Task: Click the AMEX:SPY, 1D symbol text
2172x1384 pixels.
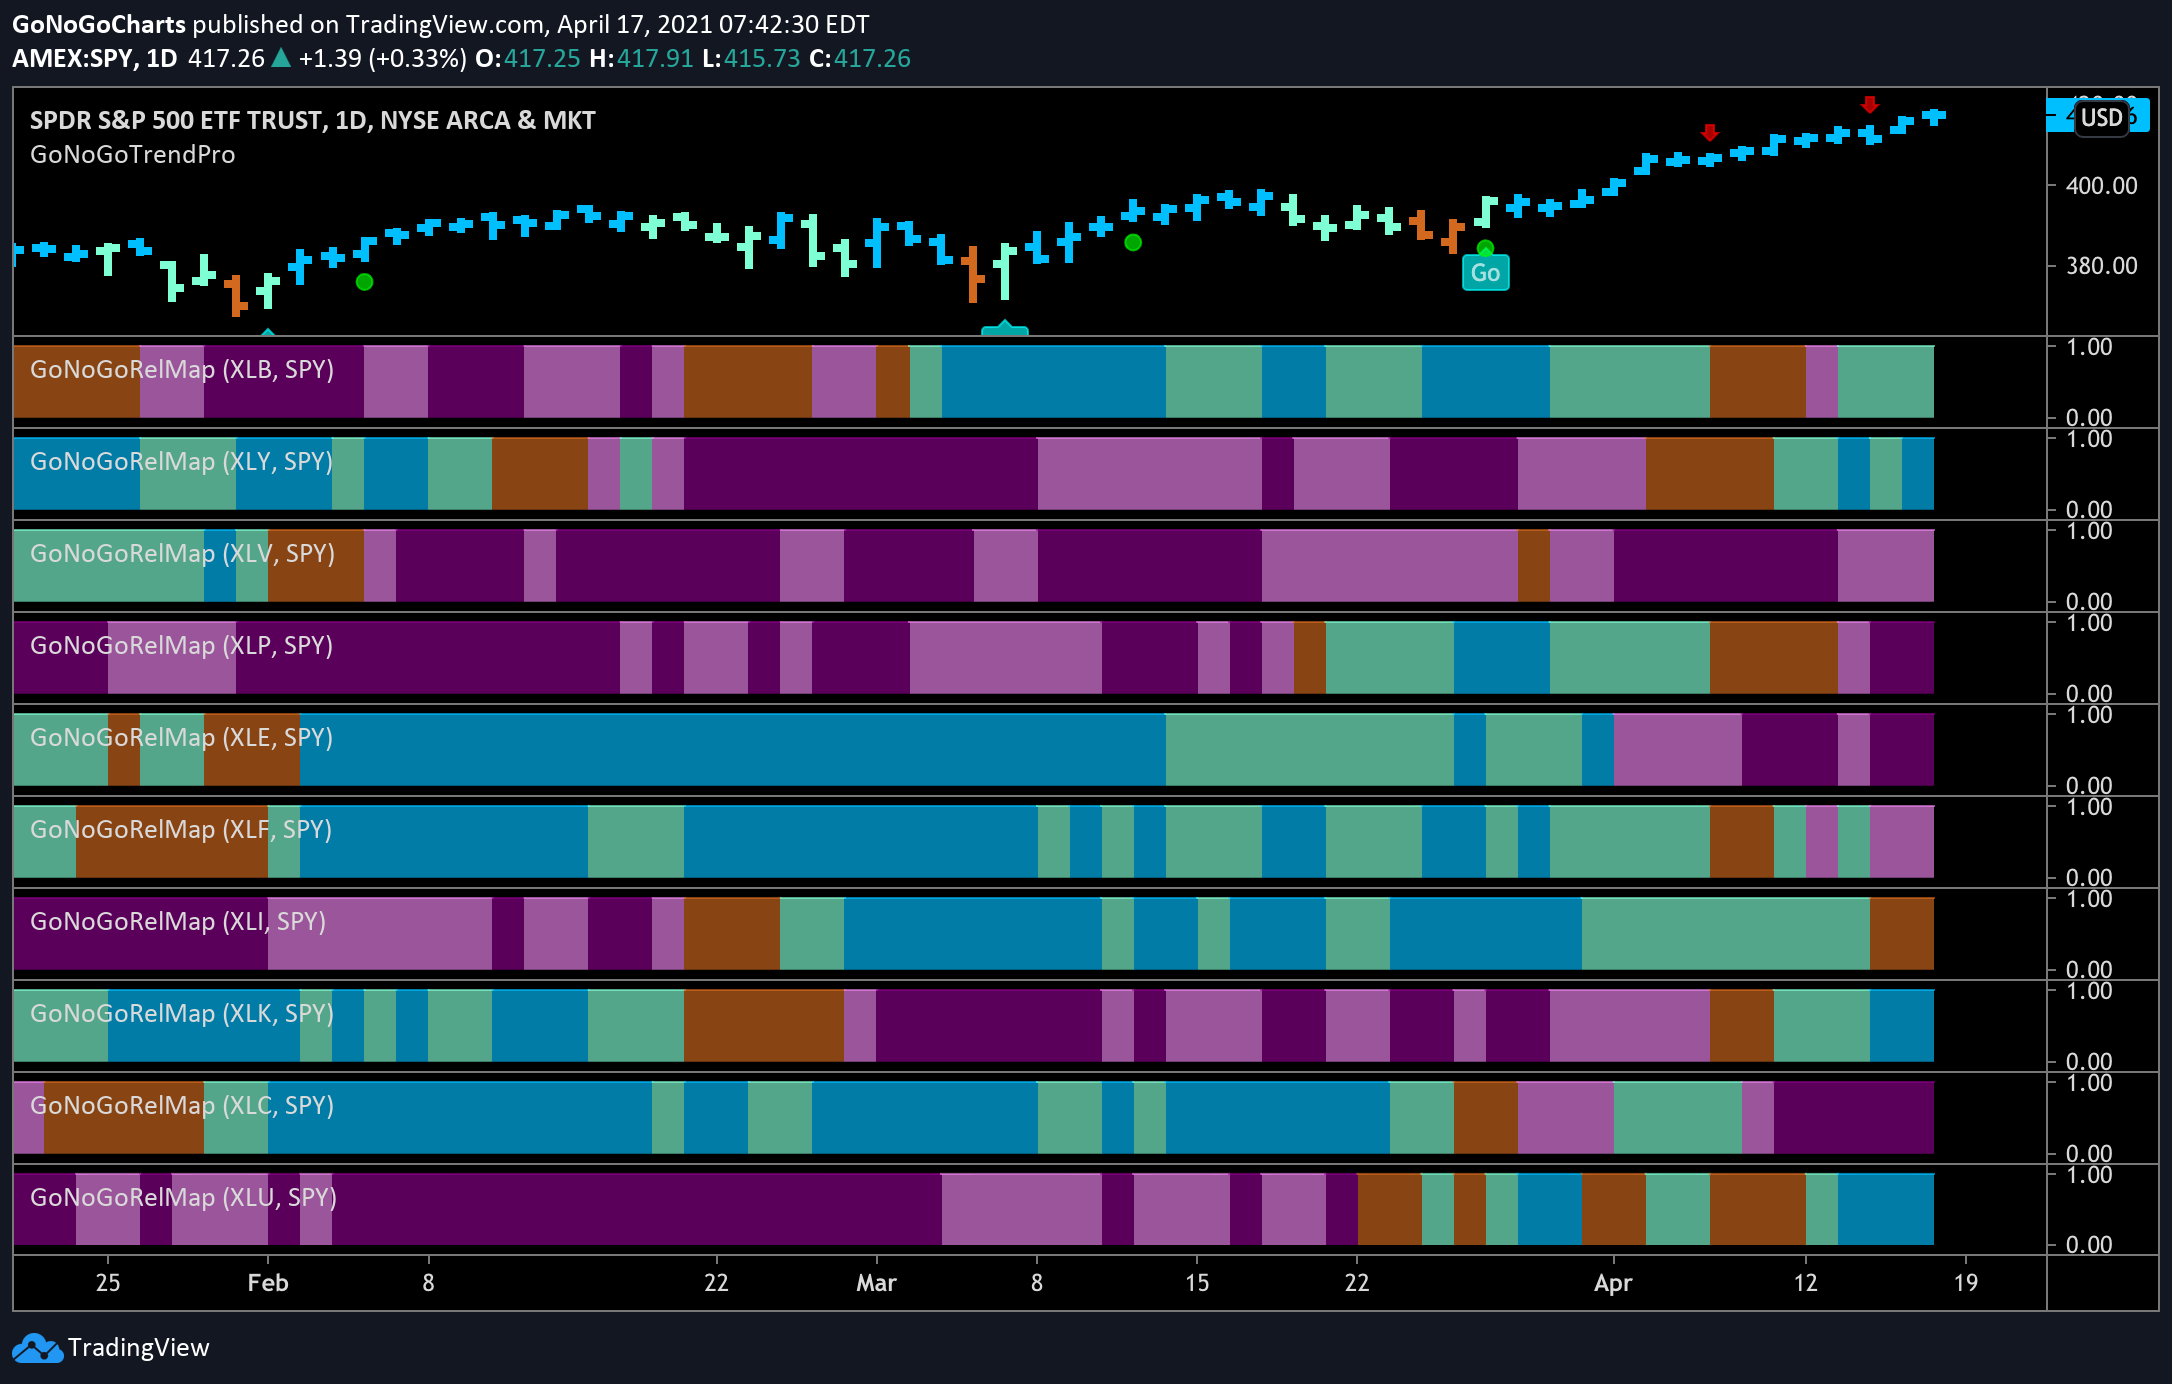Action: click(x=95, y=58)
